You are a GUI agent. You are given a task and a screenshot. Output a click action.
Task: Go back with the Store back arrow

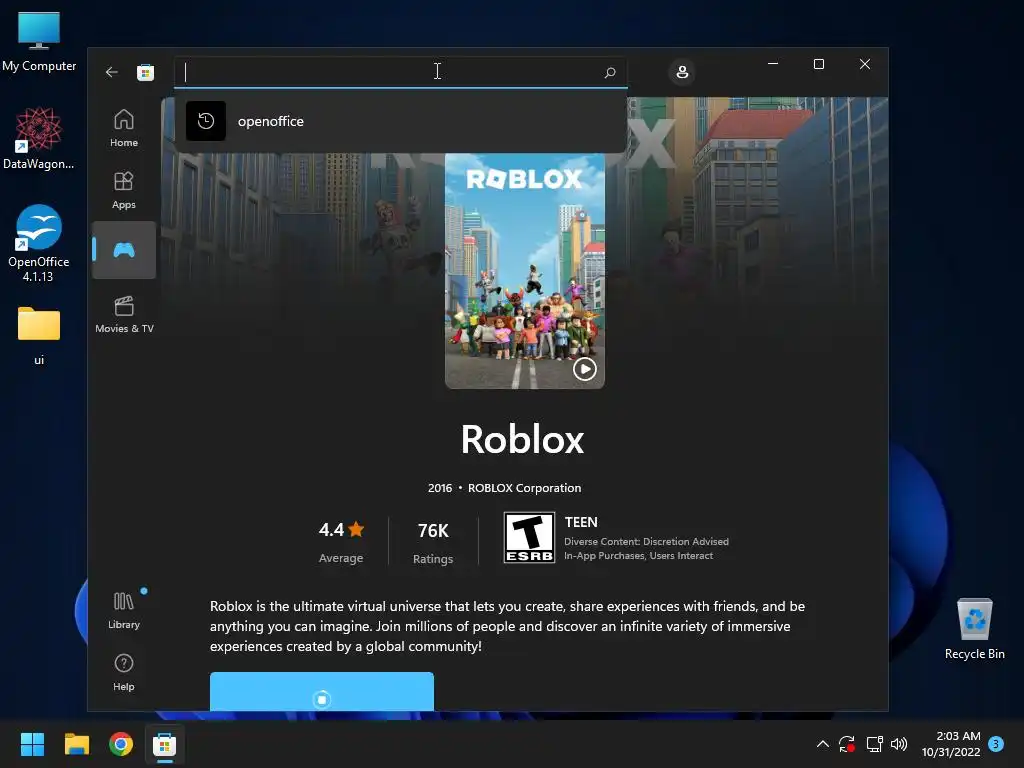click(112, 72)
